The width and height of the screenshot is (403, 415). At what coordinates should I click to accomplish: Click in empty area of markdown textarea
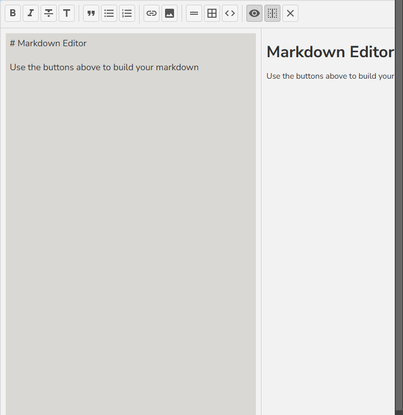click(131, 233)
